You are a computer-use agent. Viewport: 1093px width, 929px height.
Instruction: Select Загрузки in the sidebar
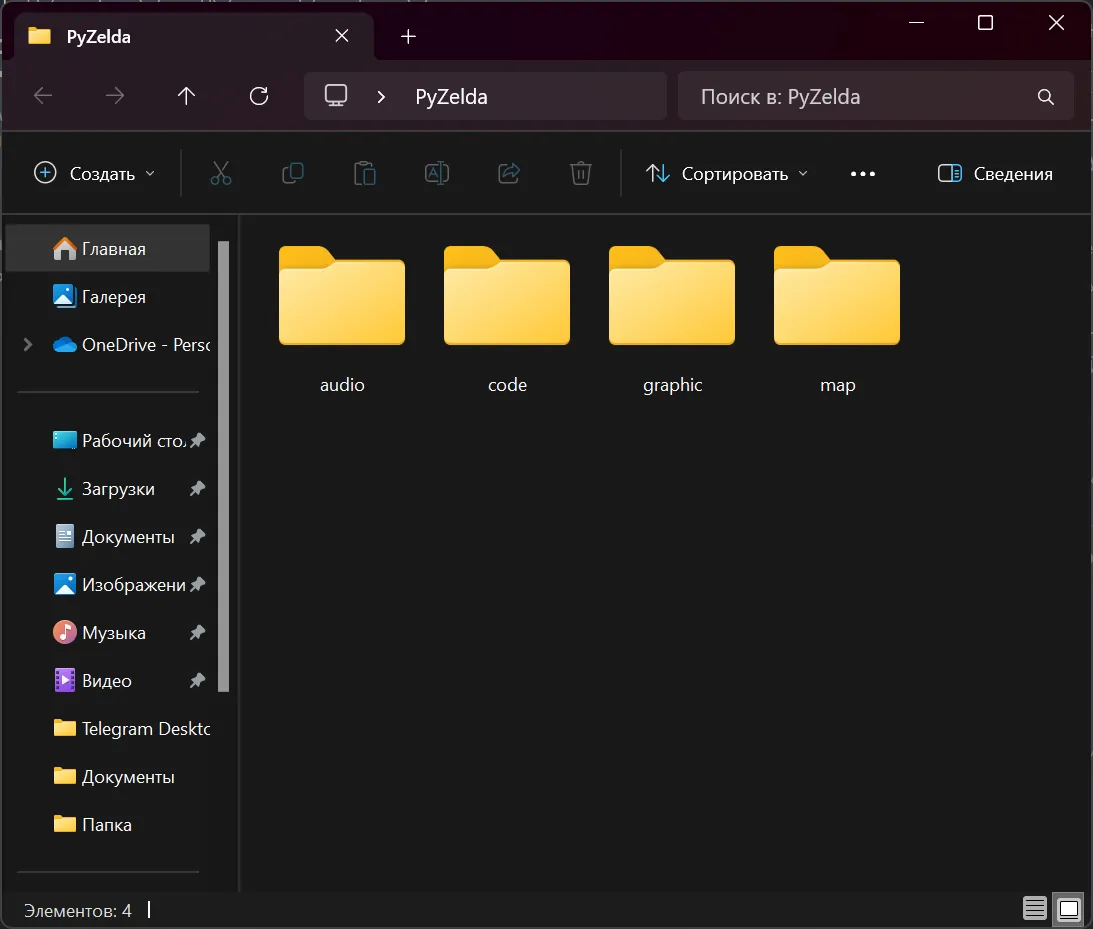coord(118,489)
